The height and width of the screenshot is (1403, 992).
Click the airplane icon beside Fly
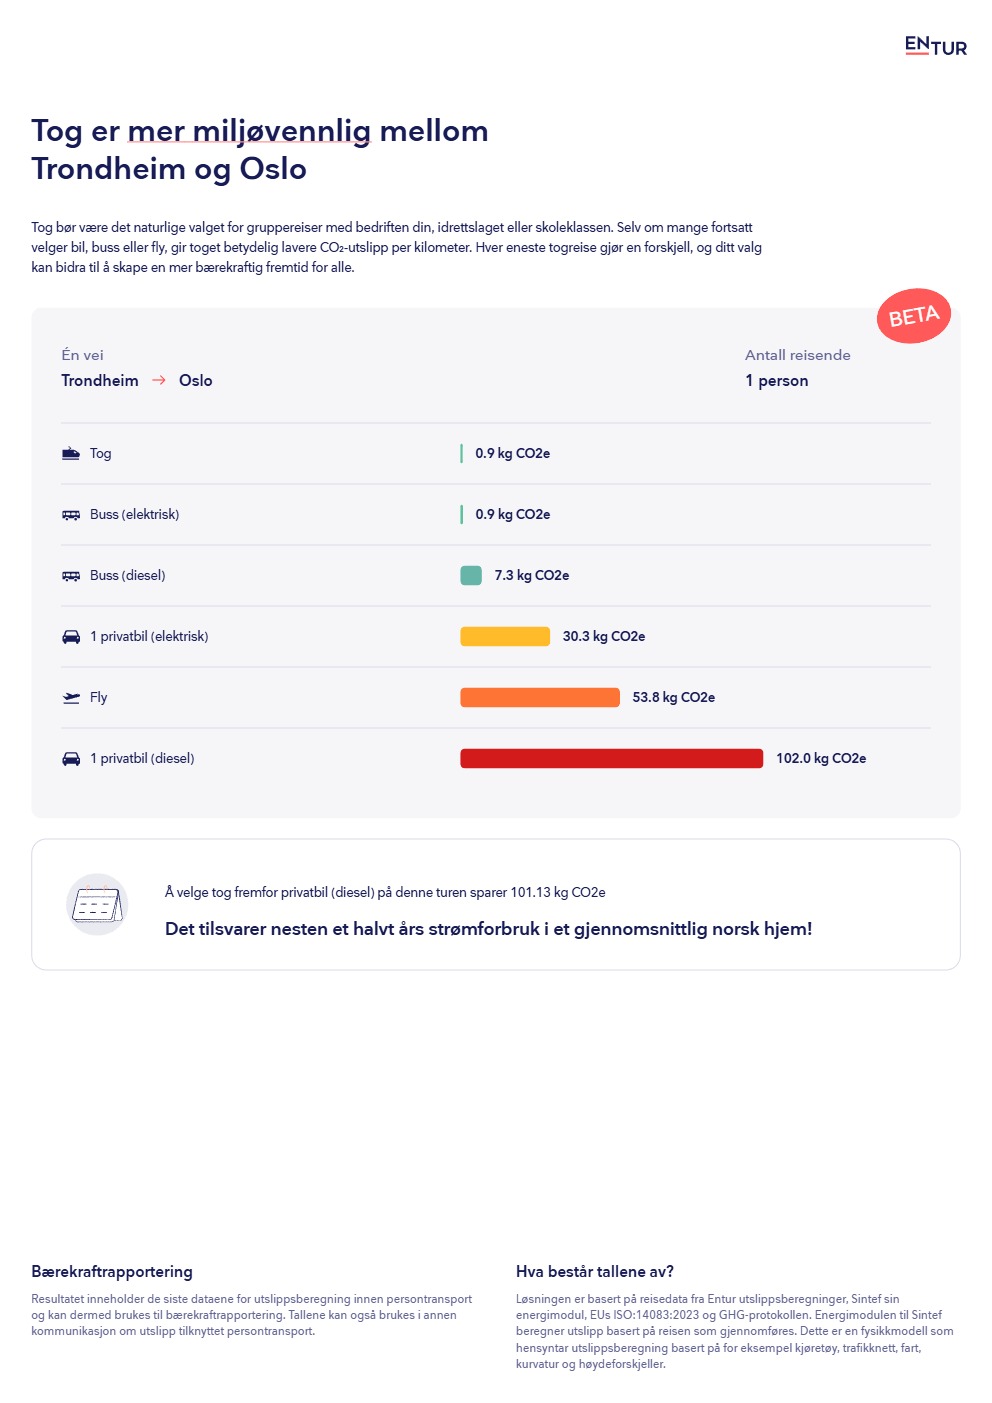coord(71,698)
